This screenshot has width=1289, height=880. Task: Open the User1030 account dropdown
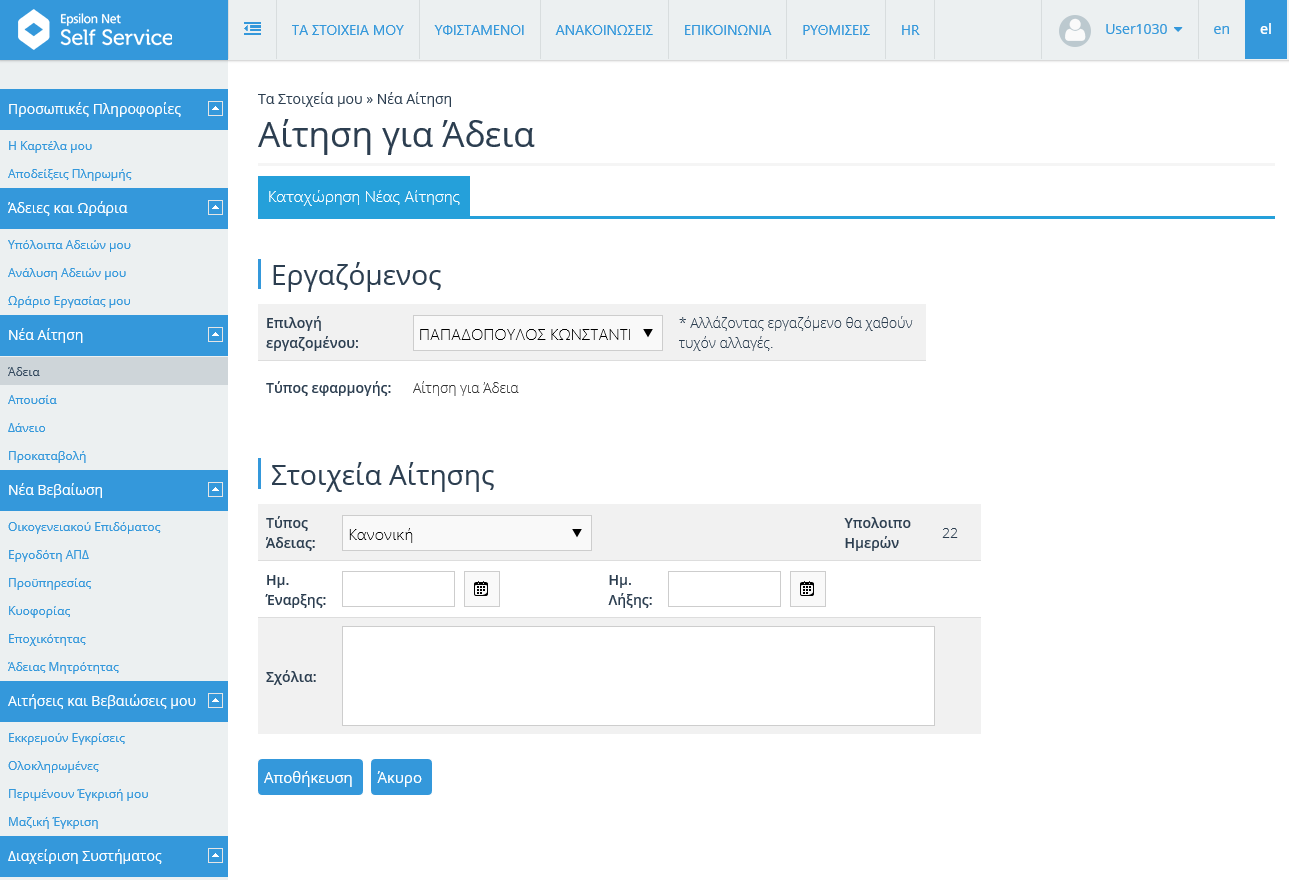click(1144, 30)
